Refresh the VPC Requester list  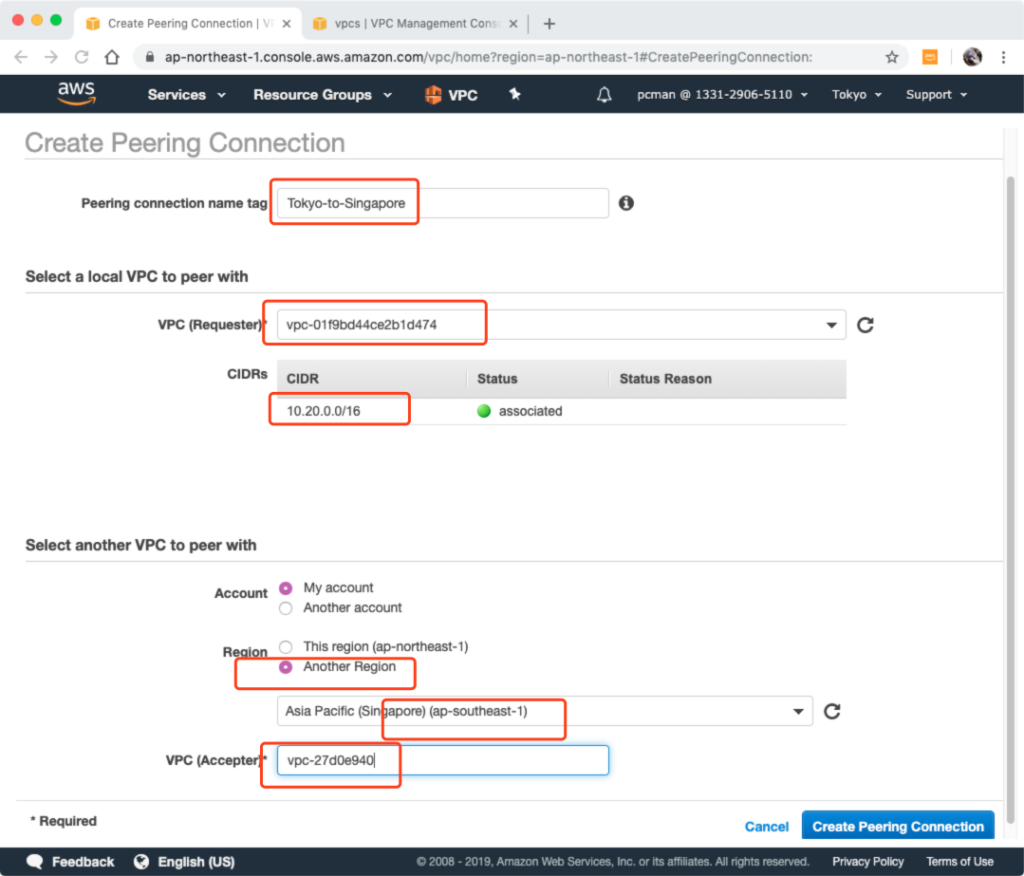click(x=865, y=325)
